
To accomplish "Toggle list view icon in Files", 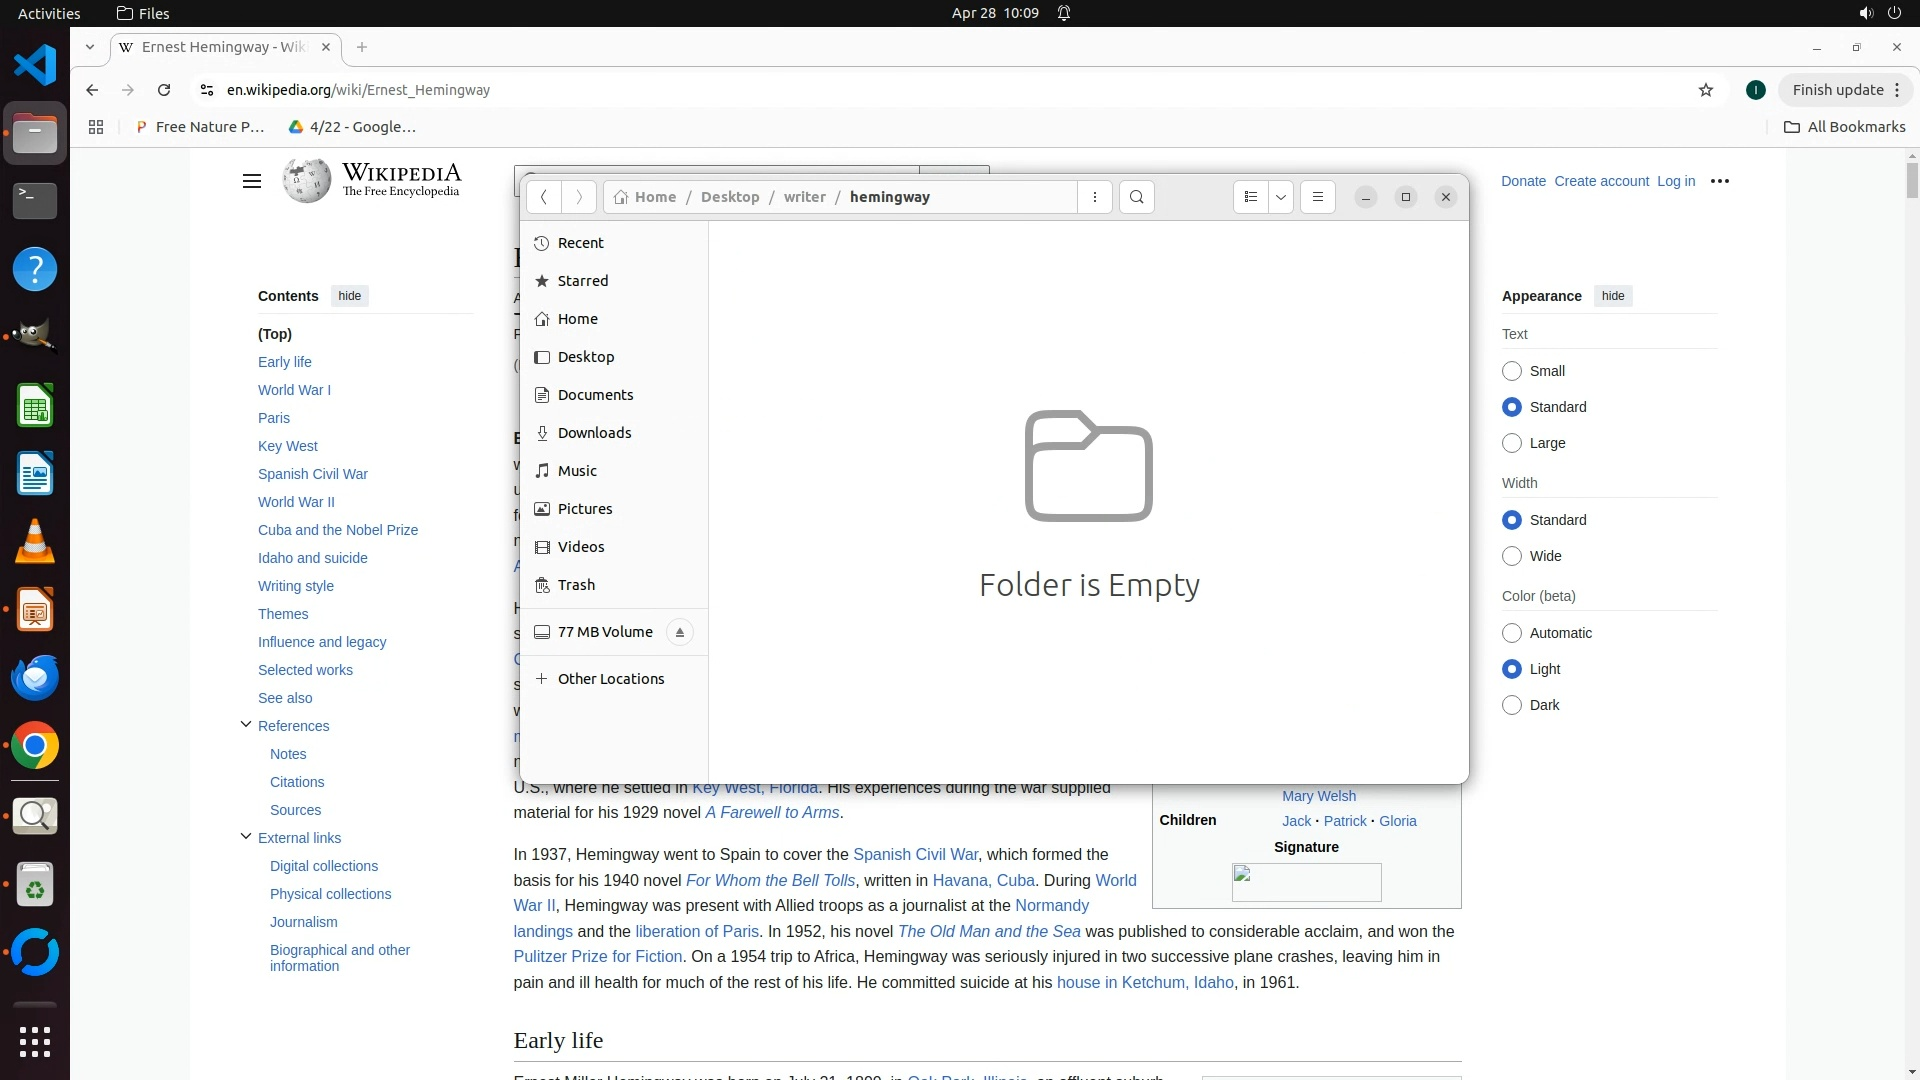I will 1250,197.
